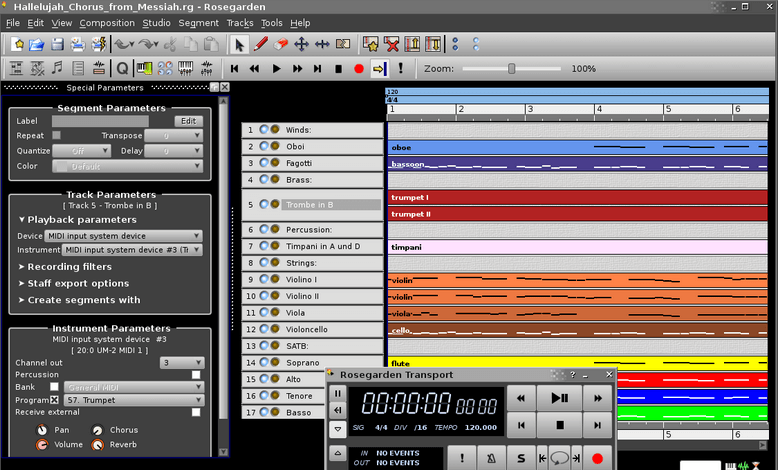
Task: Choose the Move segment tool
Action: [301, 44]
